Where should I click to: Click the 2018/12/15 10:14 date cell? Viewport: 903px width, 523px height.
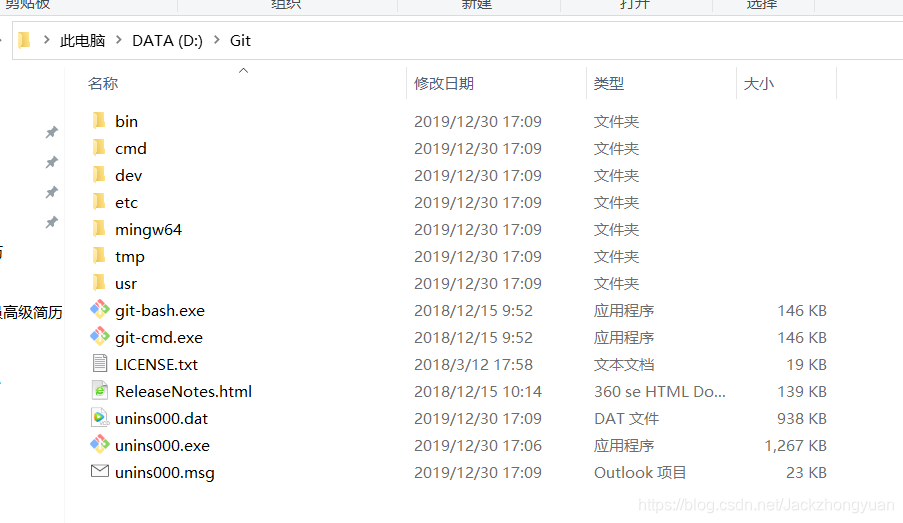click(478, 392)
